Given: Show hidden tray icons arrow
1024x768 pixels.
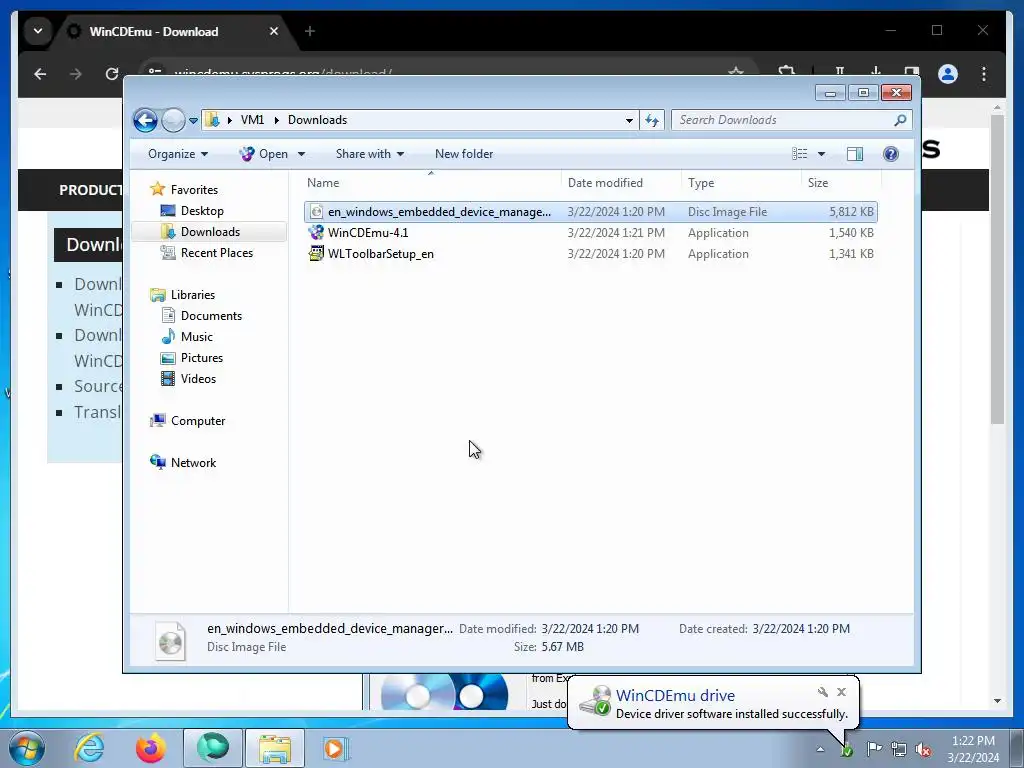Looking at the screenshot, I should (820, 750).
